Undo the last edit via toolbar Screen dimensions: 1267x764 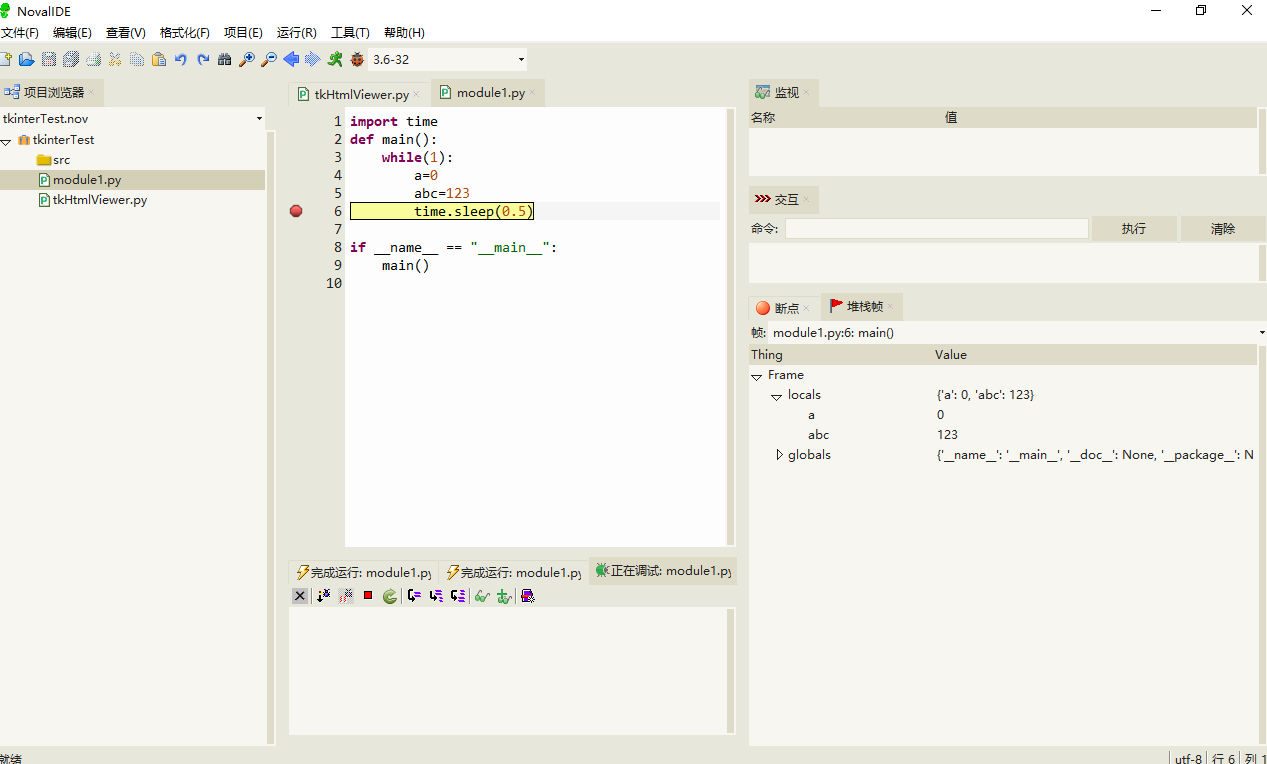tap(181, 59)
